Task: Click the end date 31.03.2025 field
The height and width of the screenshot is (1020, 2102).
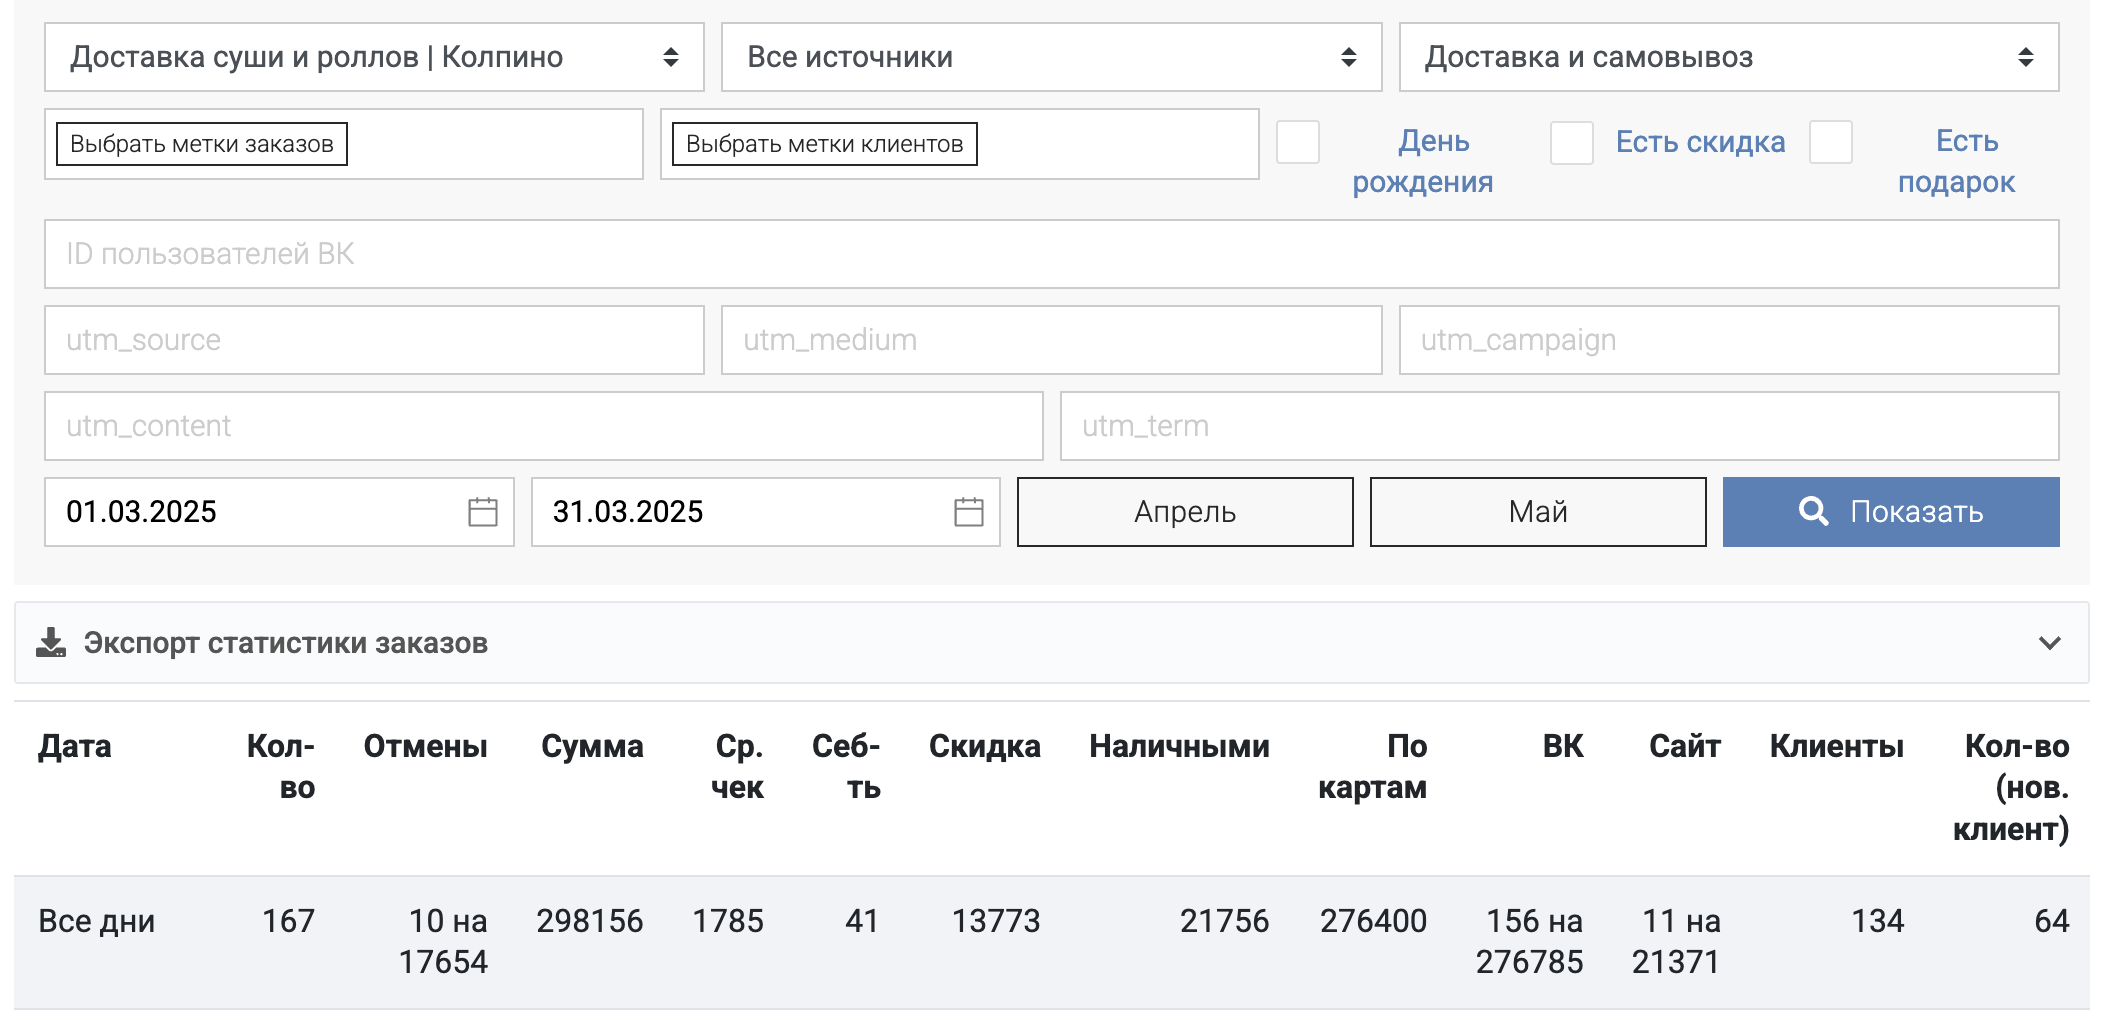Action: [766, 512]
